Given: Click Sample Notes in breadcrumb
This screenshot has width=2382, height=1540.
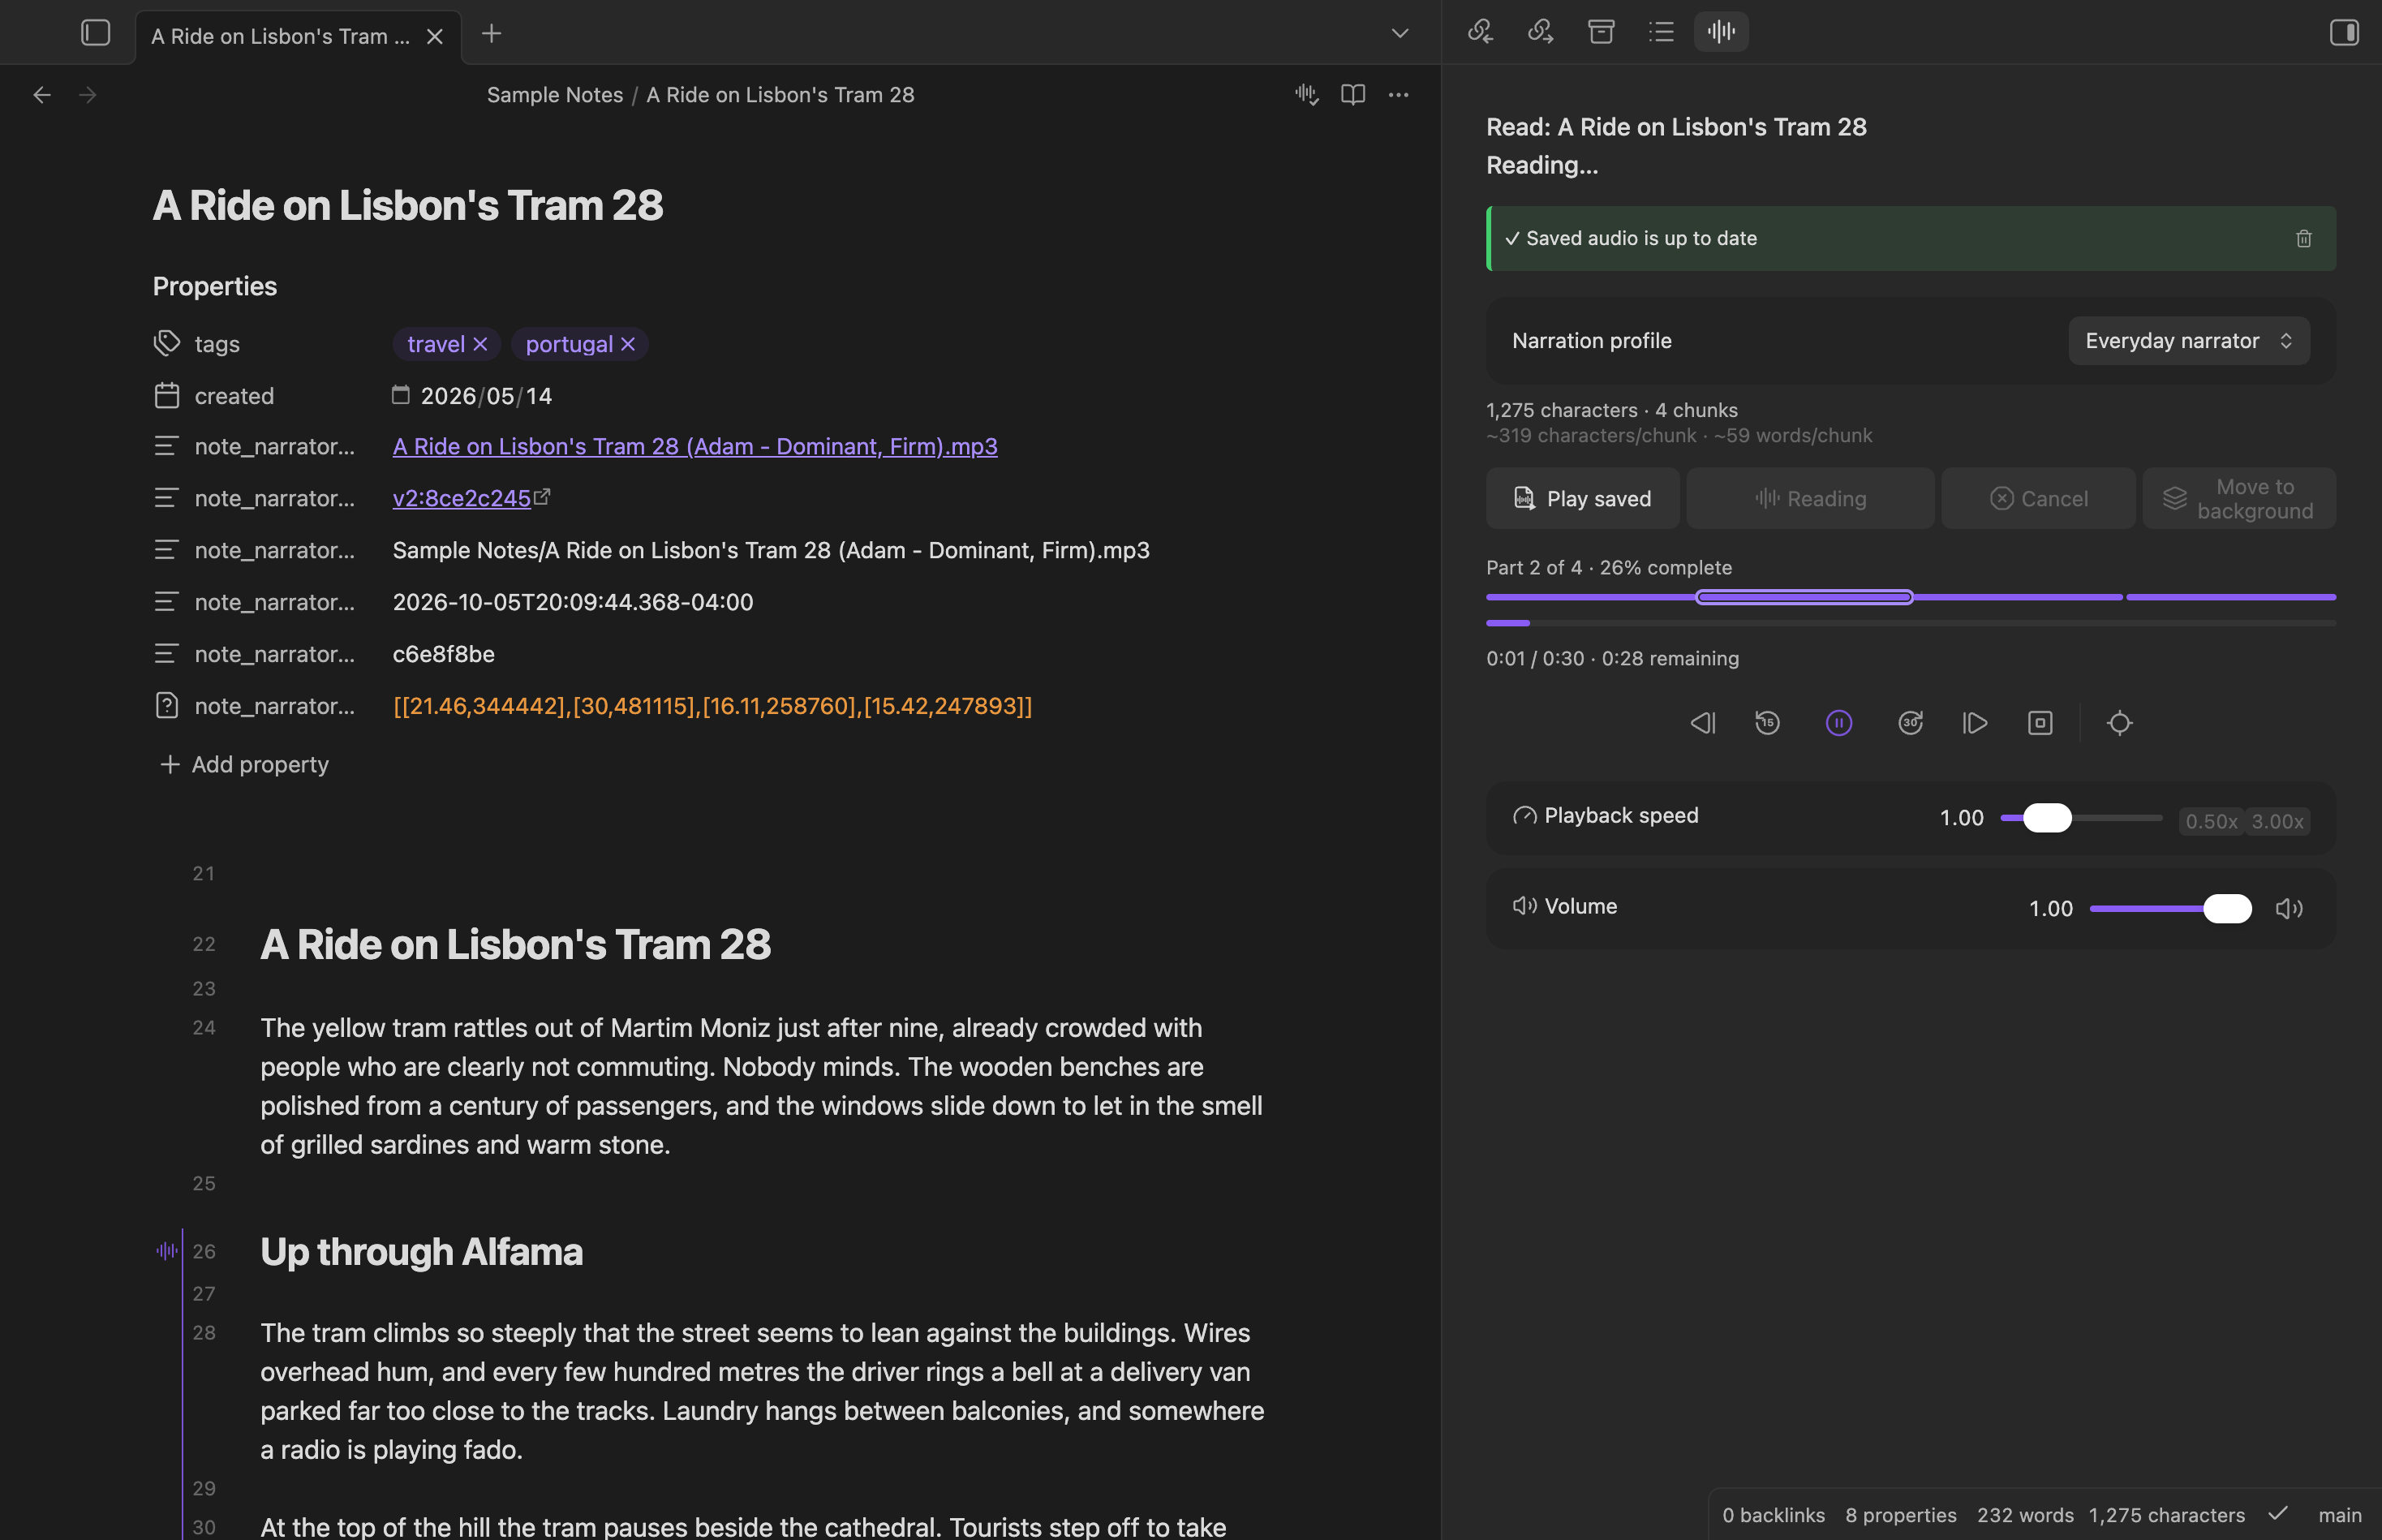Looking at the screenshot, I should coord(555,94).
